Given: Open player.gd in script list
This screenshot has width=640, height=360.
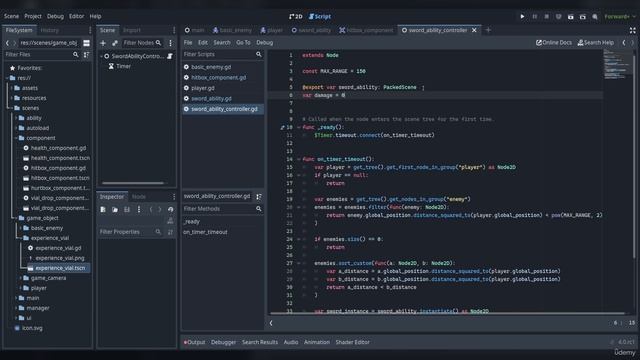Looking at the screenshot, I should pos(203,88).
